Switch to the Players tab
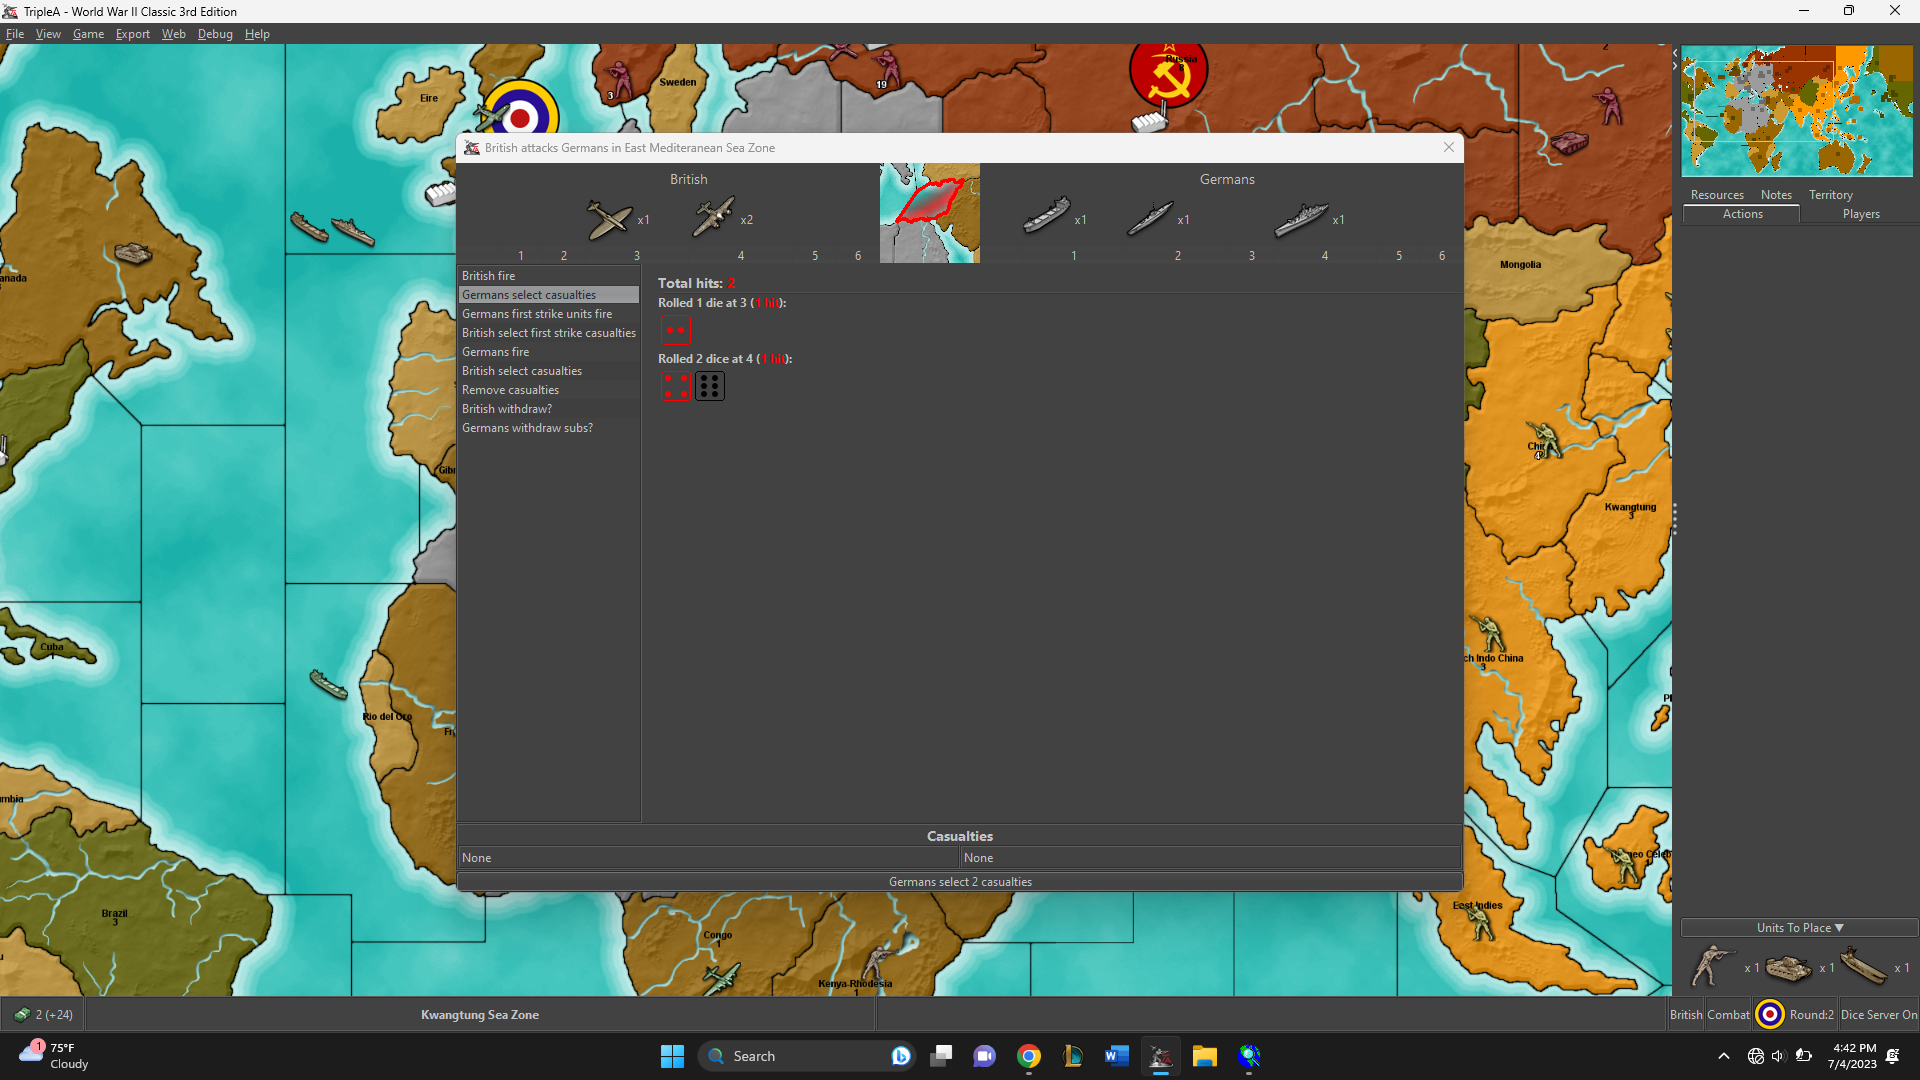 (x=1860, y=213)
